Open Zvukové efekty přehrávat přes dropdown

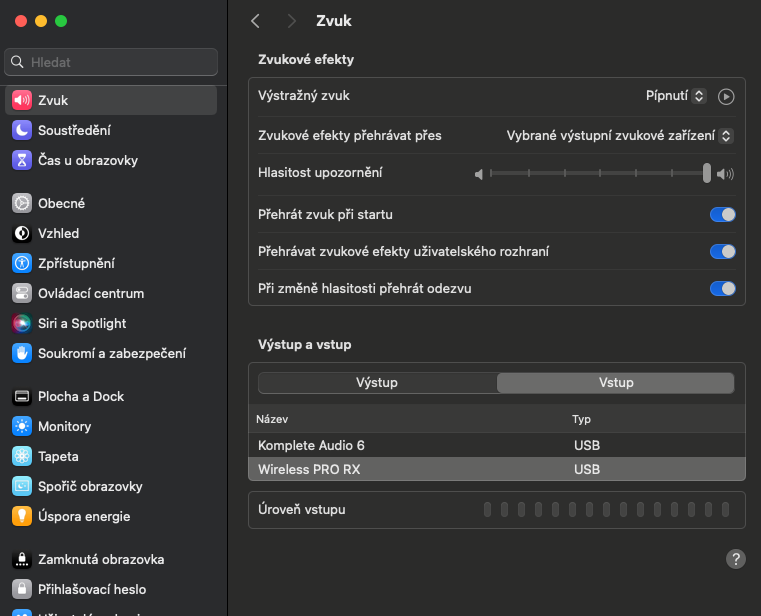click(x=620, y=135)
